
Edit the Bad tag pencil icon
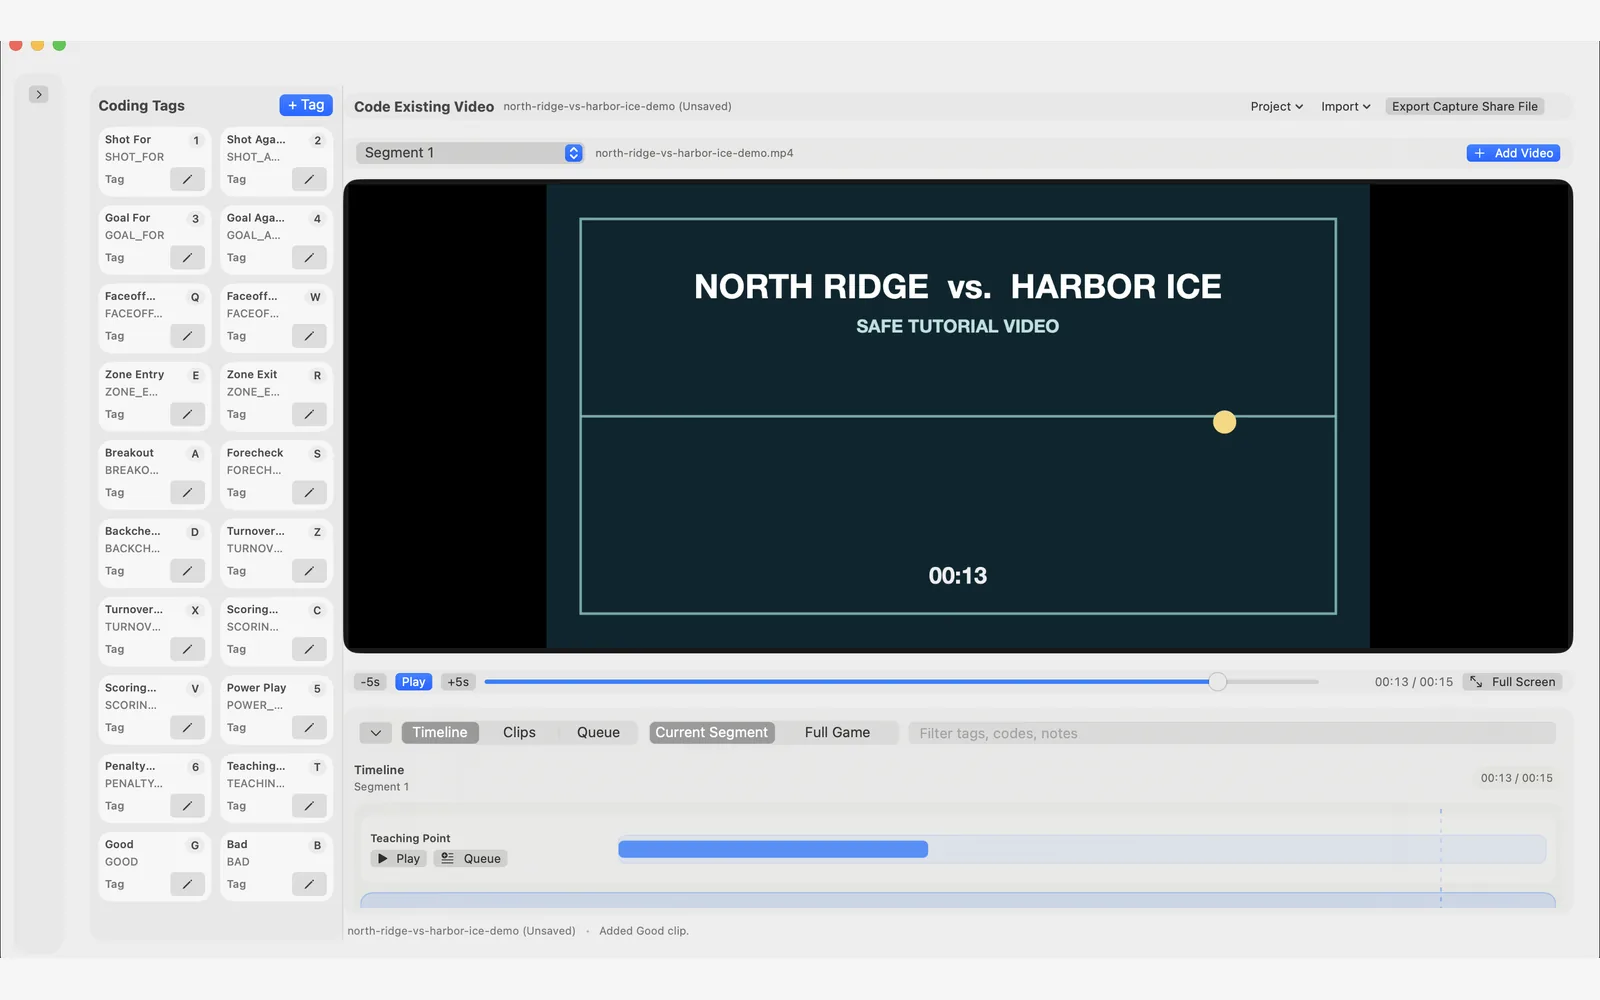(x=309, y=884)
